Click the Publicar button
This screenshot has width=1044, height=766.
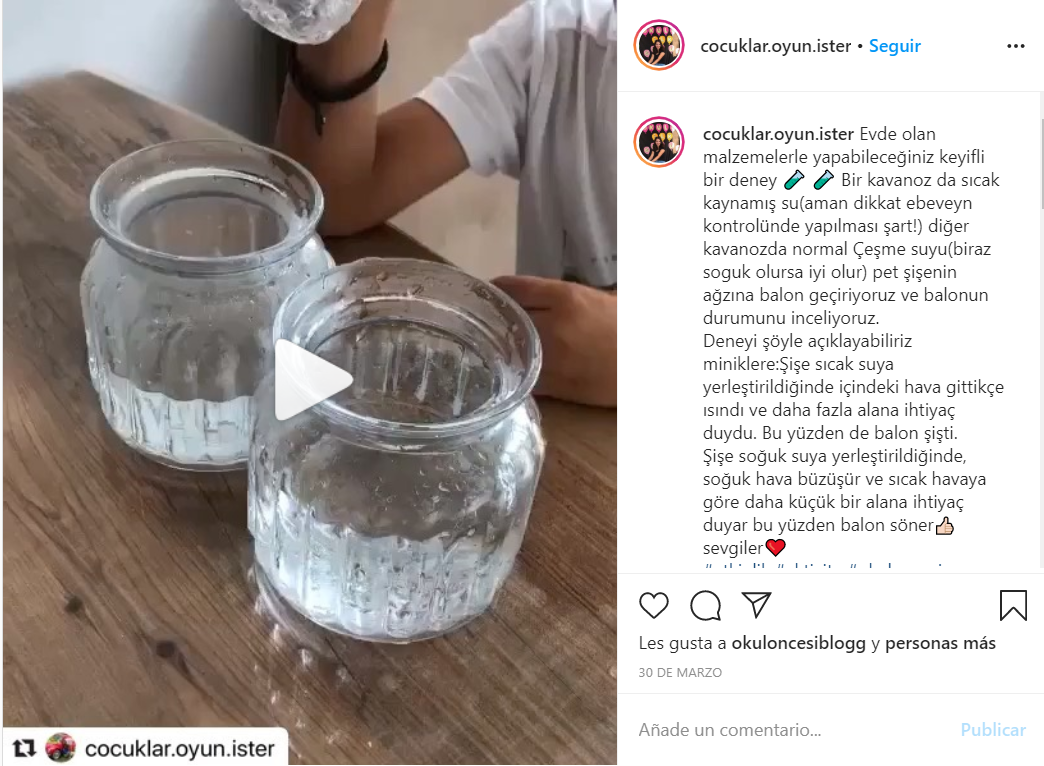(x=993, y=730)
